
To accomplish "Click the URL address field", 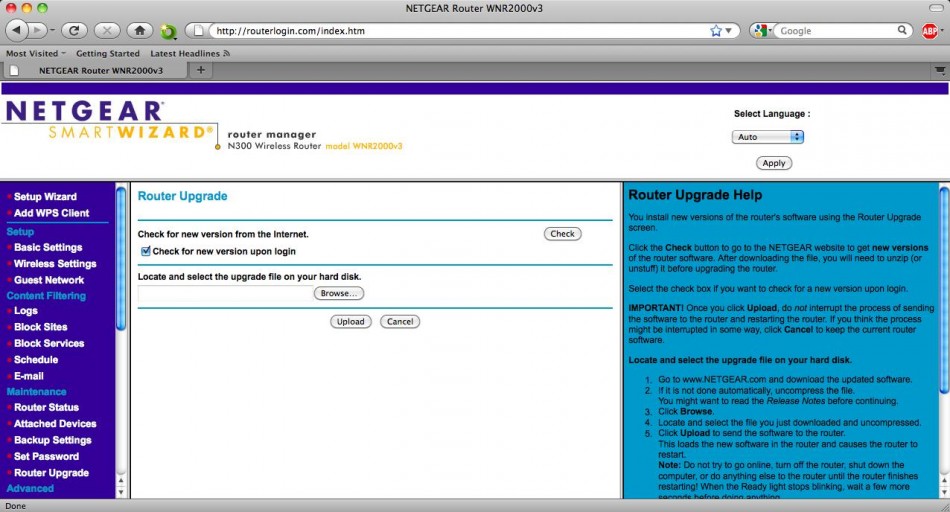I will (450, 31).
